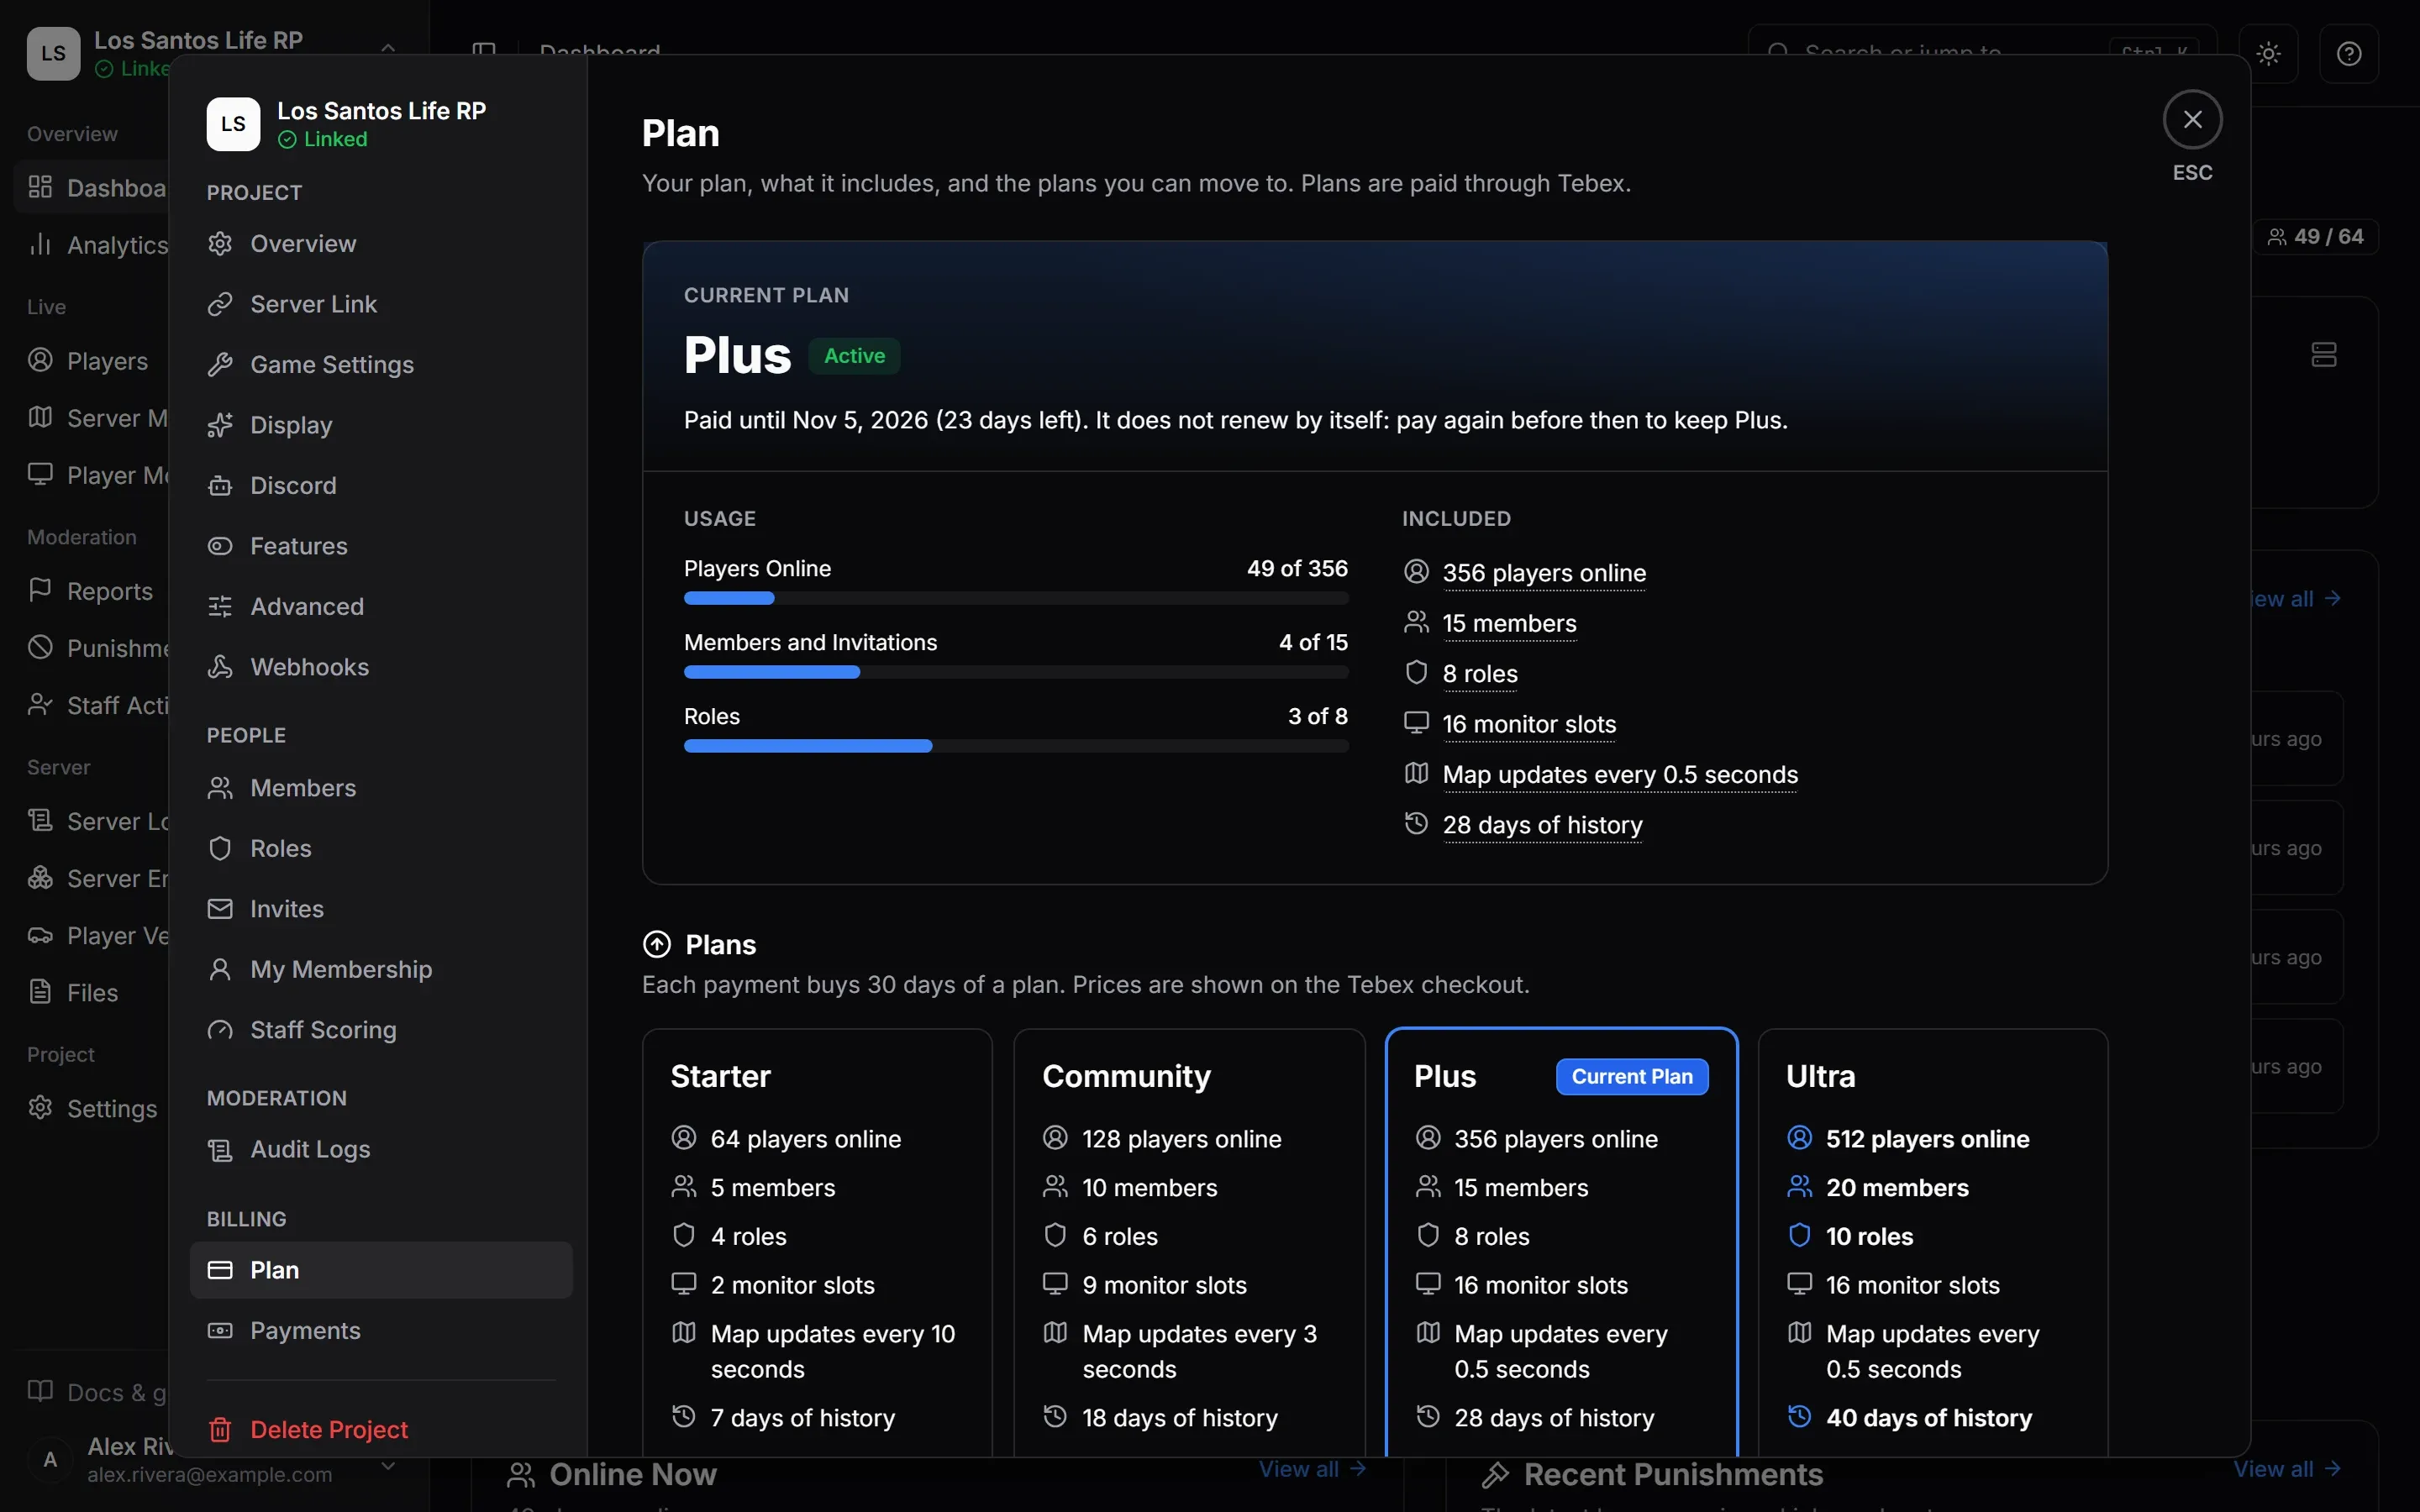This screenshot has height=1512, width=2420.
Task: Click '28 days of history' in Included list
Action: 1542,825
